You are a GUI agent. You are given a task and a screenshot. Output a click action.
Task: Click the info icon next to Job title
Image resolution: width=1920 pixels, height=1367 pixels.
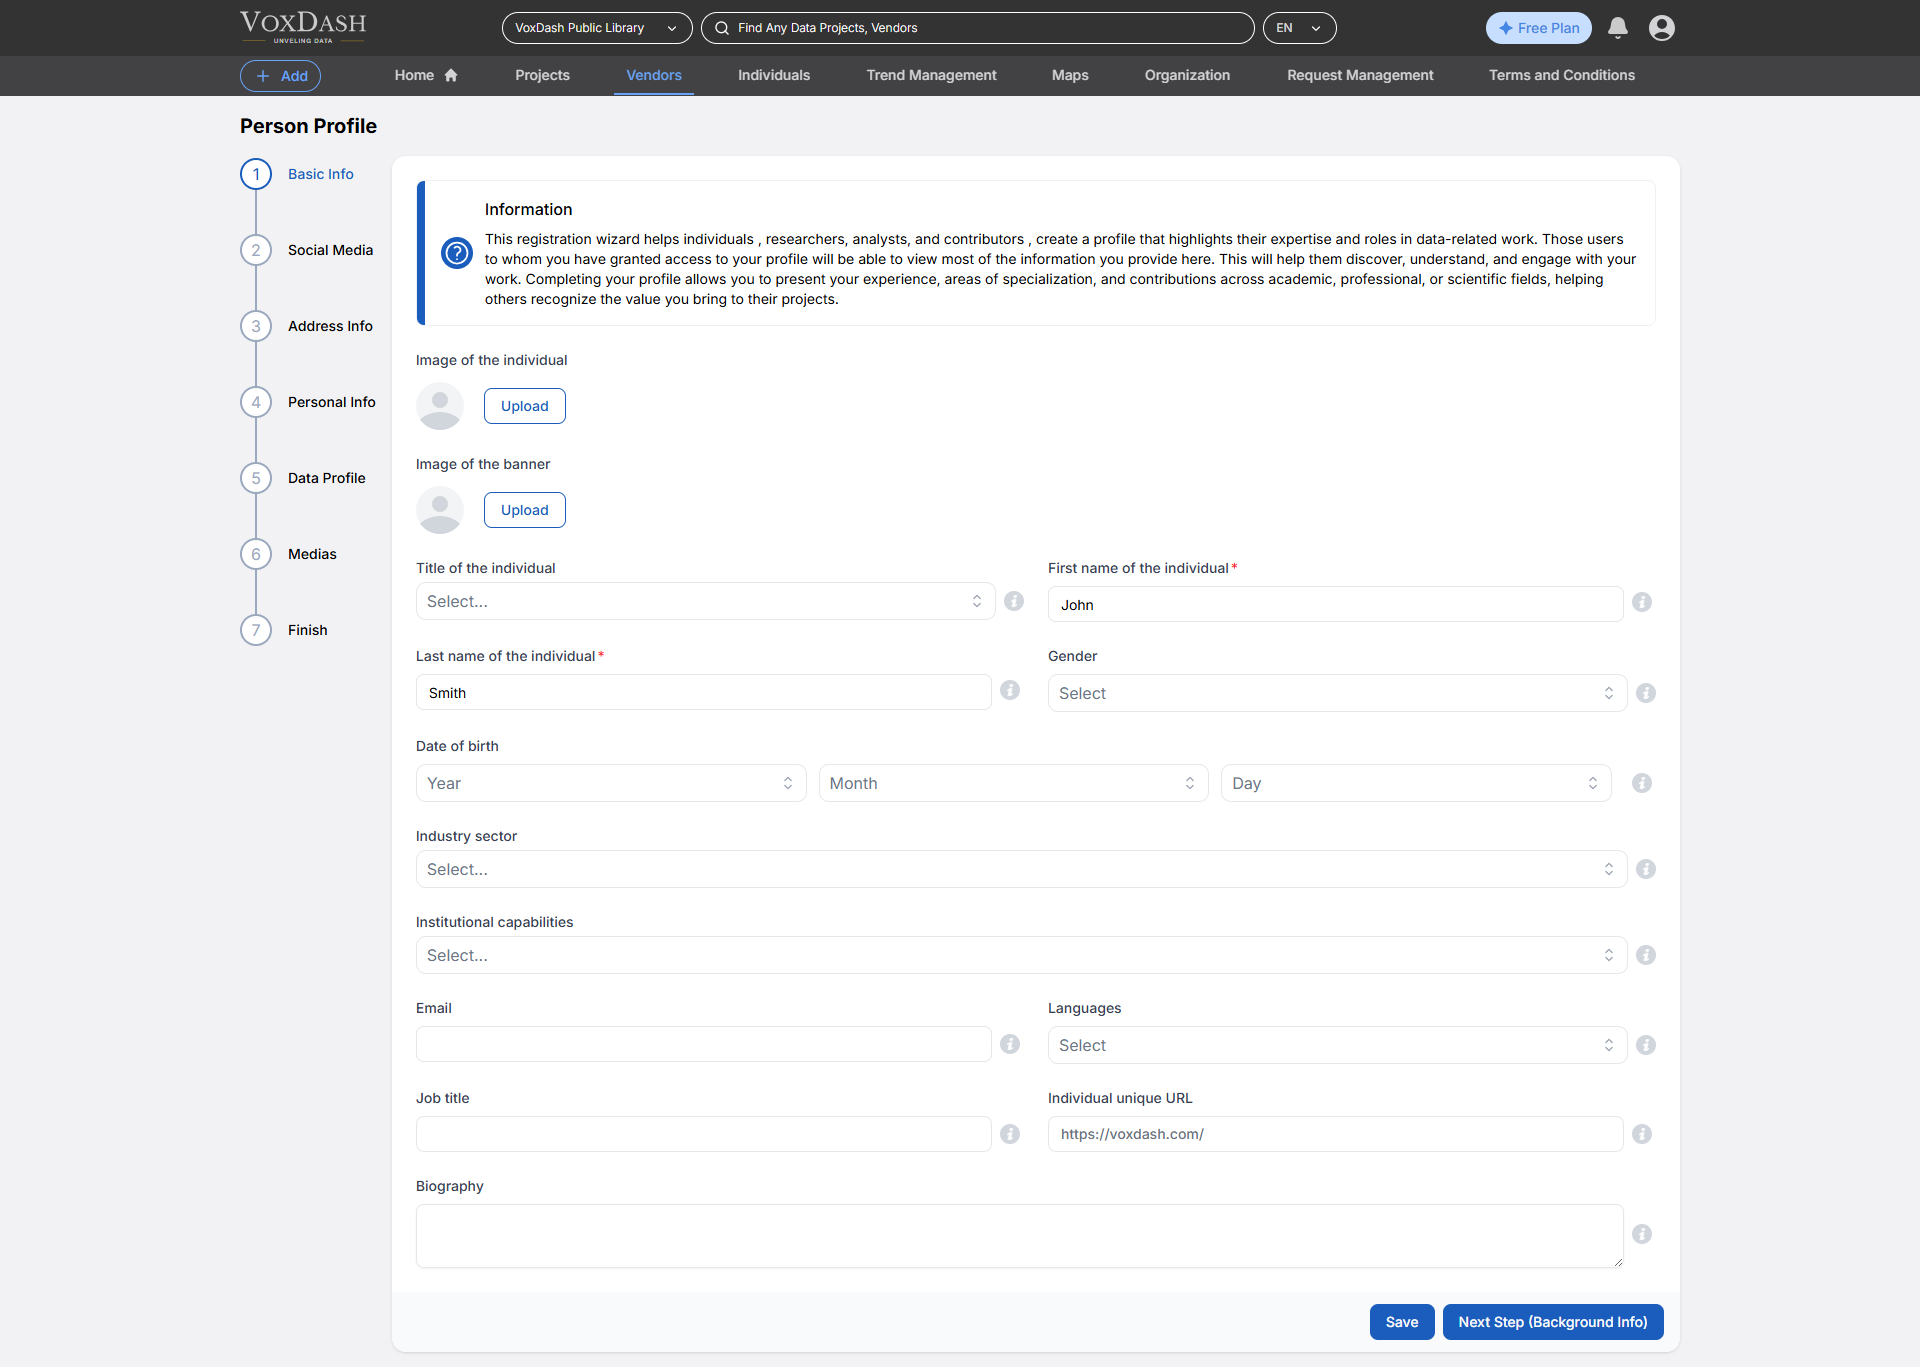click(1010, 1134)
